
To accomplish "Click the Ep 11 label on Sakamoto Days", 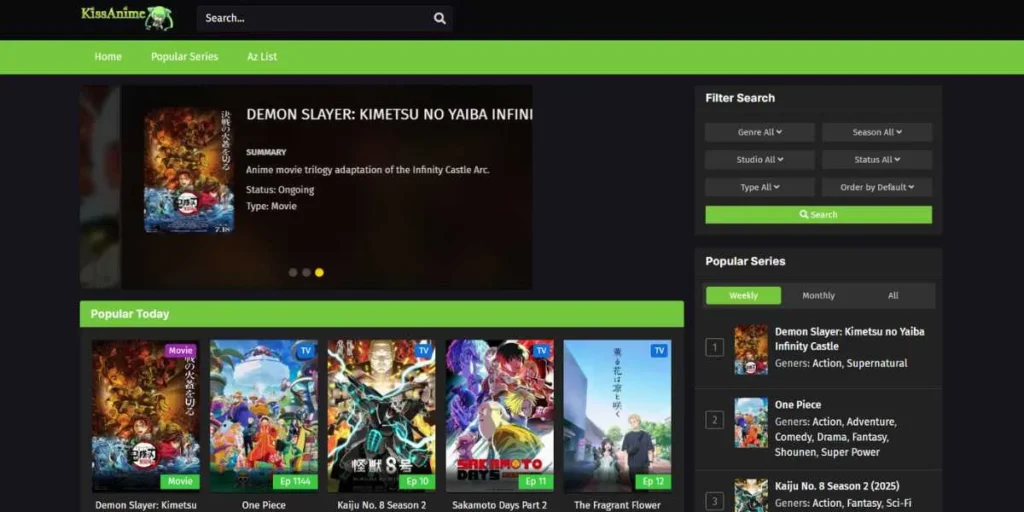I will pos(536,481).
